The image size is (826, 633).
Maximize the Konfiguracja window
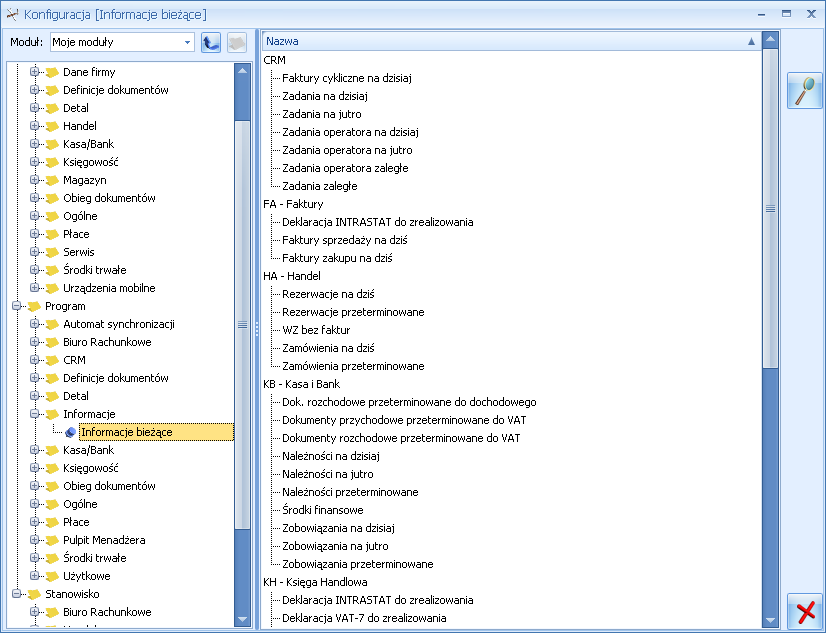pos(786,14)
